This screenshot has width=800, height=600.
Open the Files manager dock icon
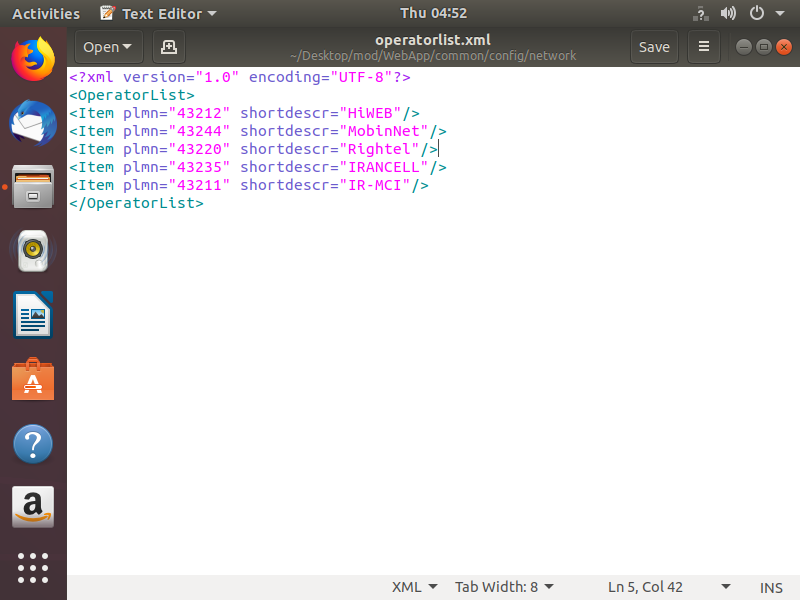[x=33, y=187]
